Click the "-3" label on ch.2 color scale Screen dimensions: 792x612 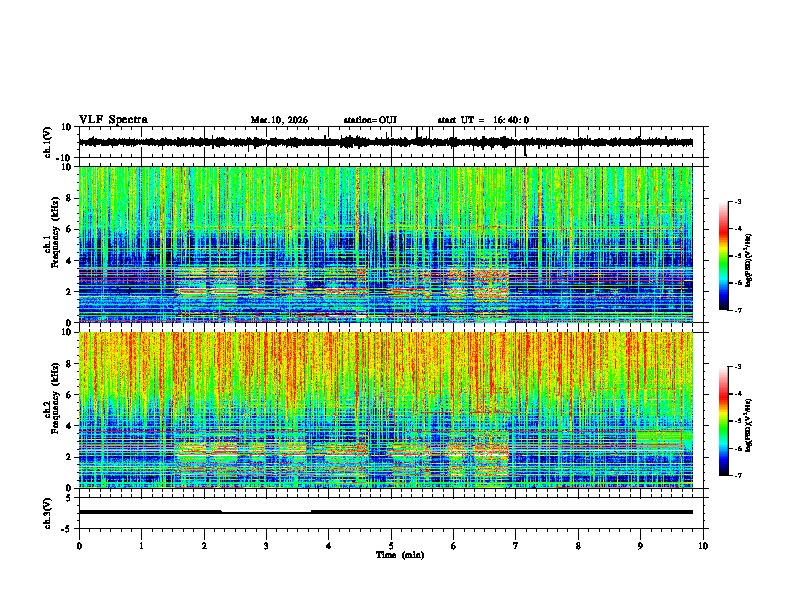point(737,367)
